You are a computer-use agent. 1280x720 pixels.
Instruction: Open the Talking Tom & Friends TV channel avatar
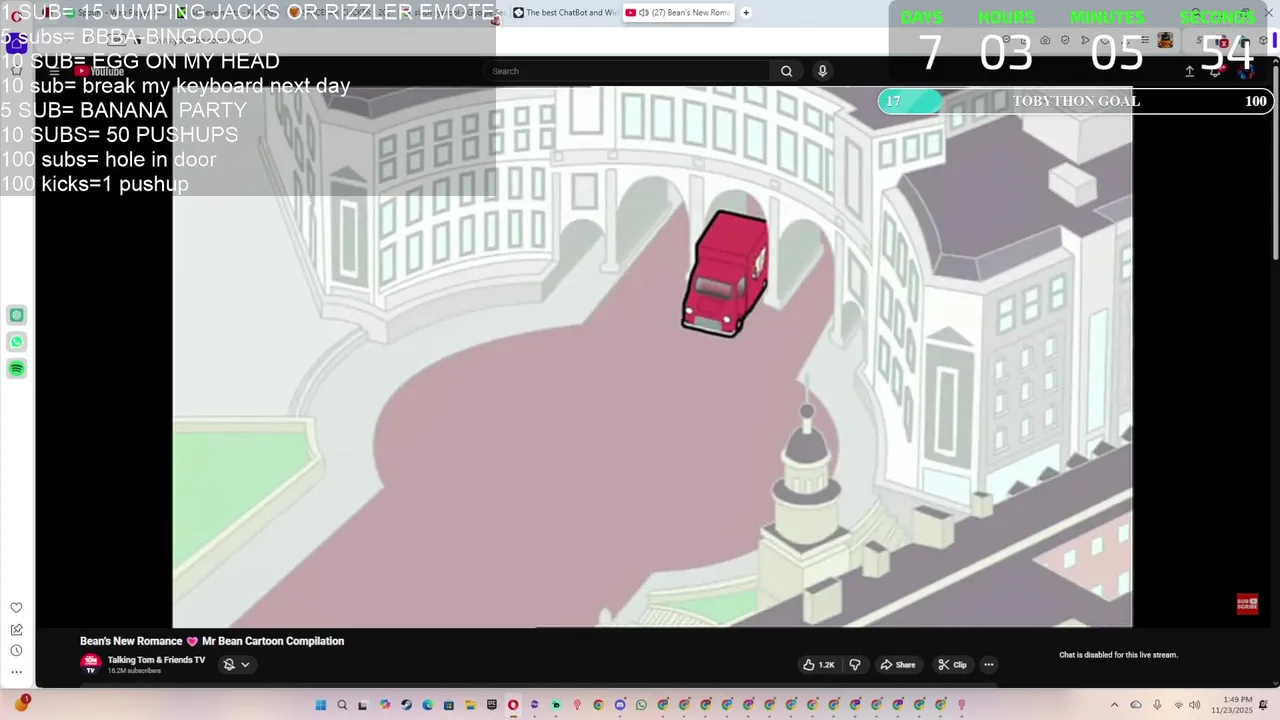point(90,663)
